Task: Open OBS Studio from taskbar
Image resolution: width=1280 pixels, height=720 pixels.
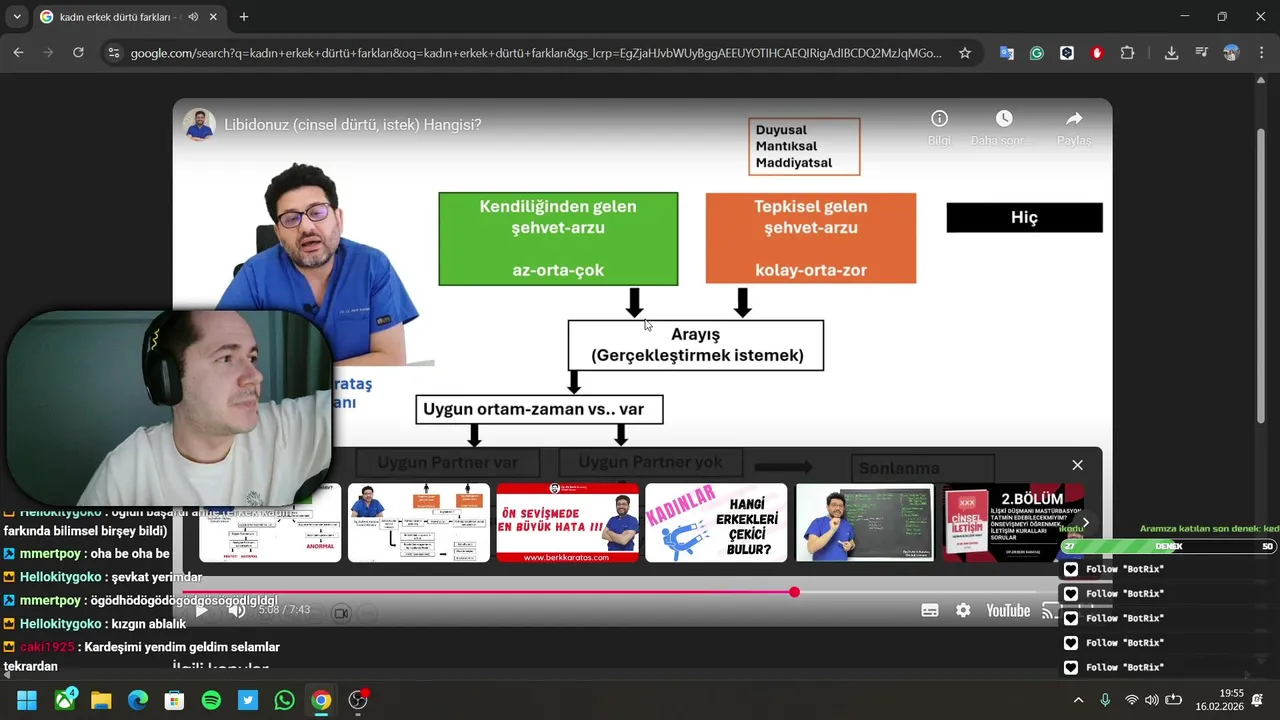Action: 358,700
